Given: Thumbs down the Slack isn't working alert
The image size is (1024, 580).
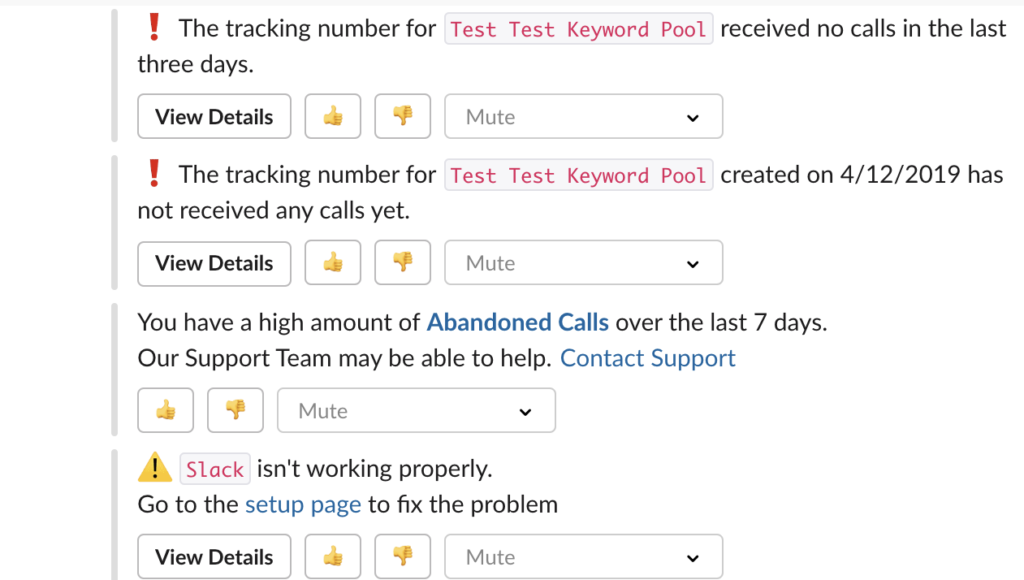Looking at the screenshot, I should (x=402, y=556).
